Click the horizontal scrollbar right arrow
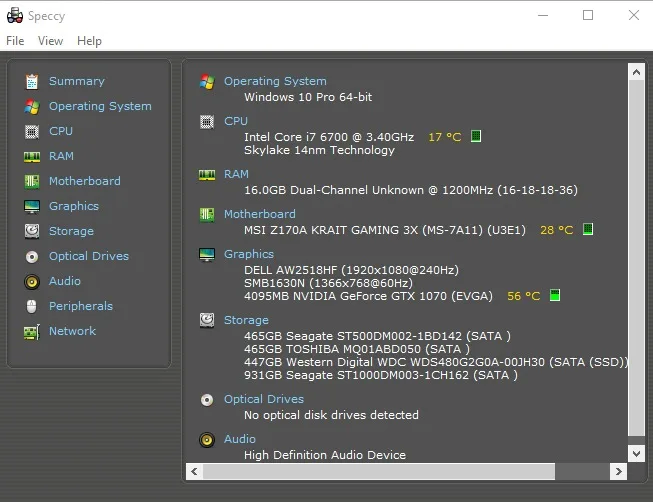 618,472
